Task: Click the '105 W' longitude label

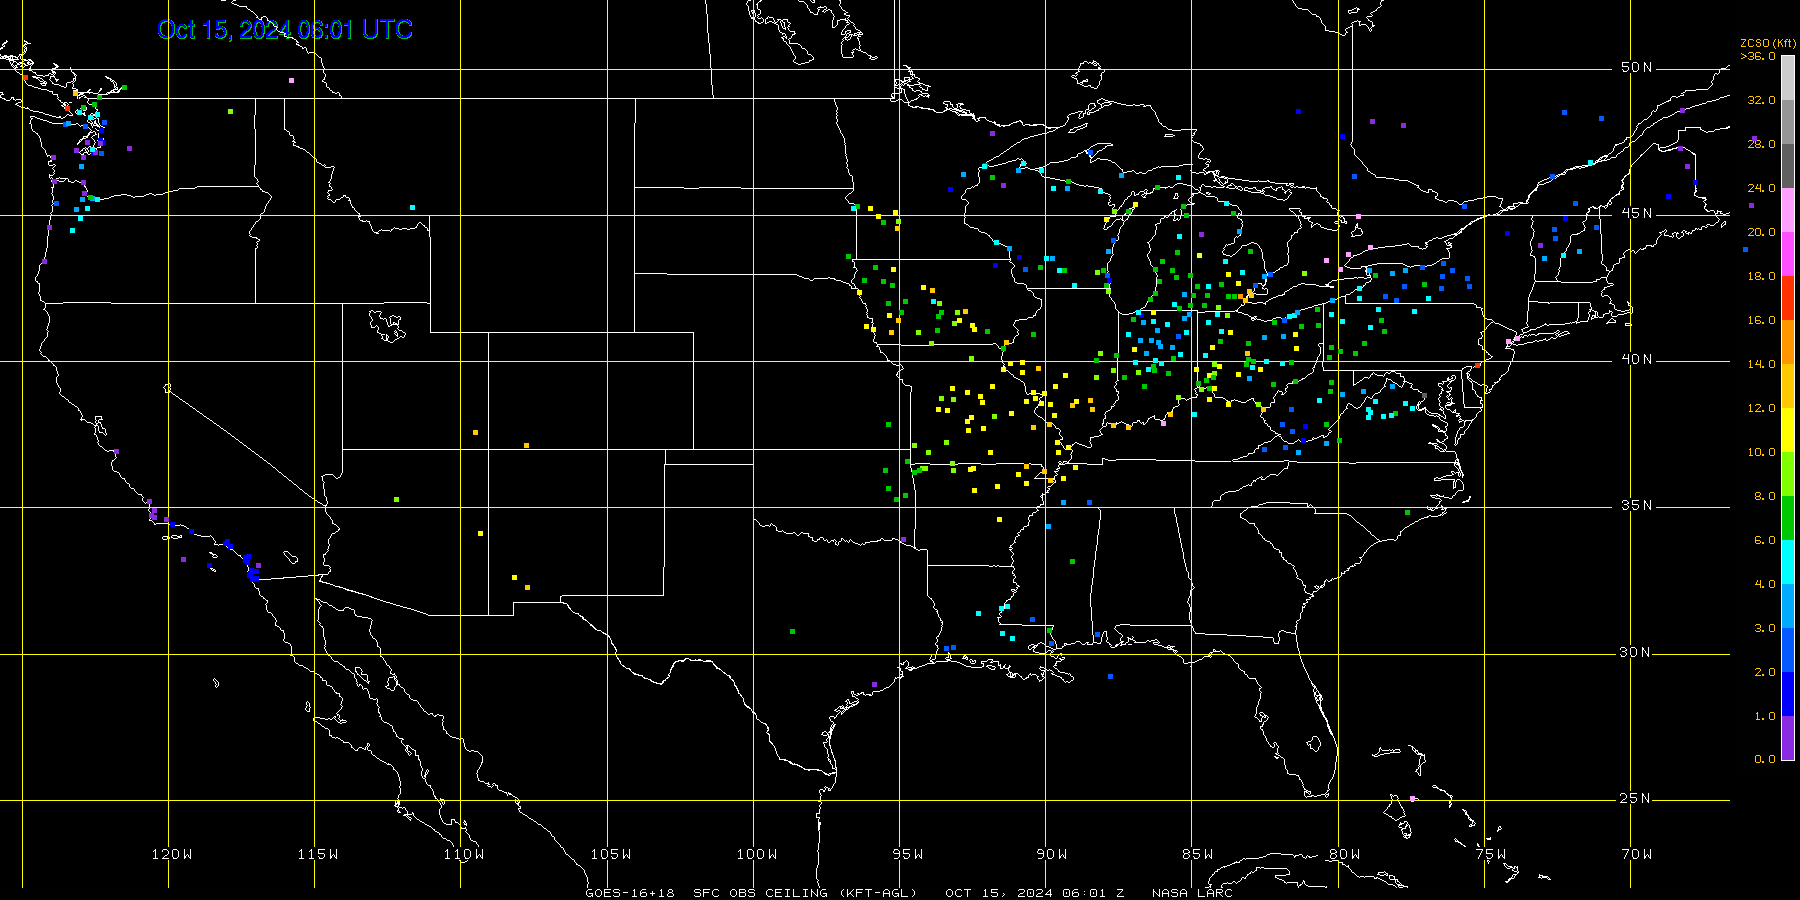Action: [x=610, y=854]
